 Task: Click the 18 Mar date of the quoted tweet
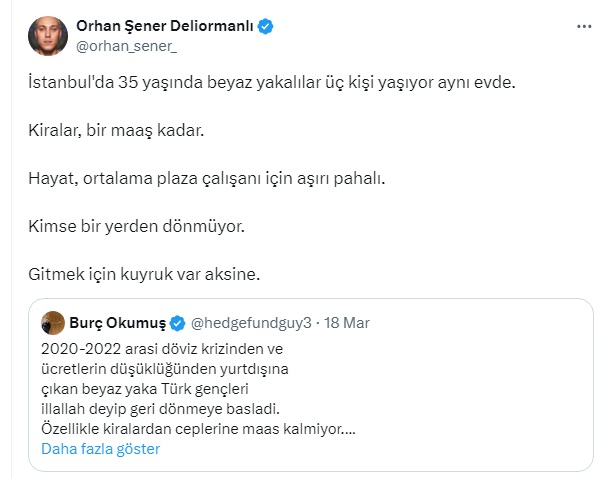point(350,323)
